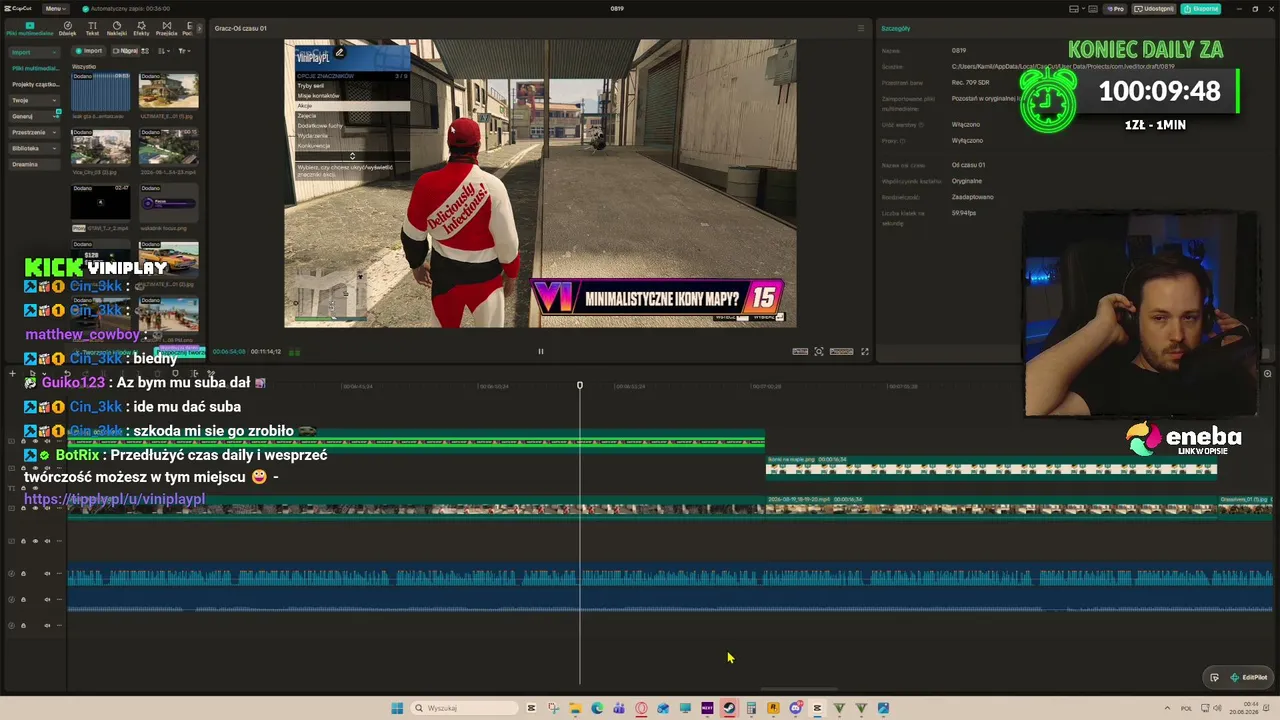Click the edit pencil icon in the preview
The width and height of the screenshot is (1280, 720).
[x=339, y=53]
